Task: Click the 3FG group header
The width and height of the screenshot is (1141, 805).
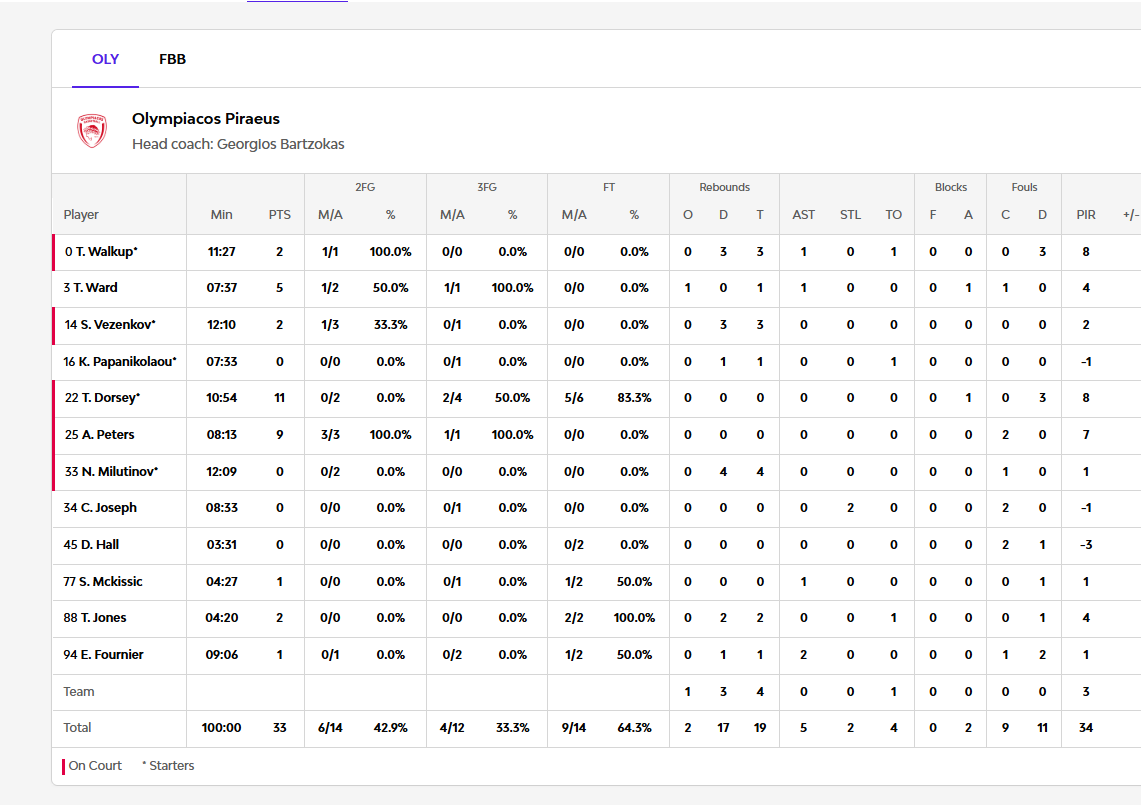Action: 487,187
